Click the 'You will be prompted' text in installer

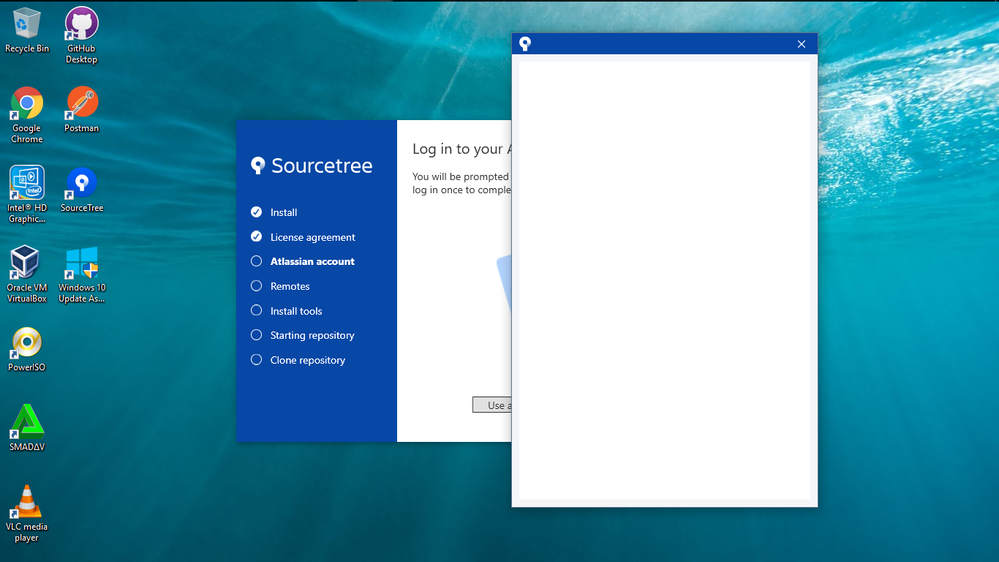pos(460,177)
